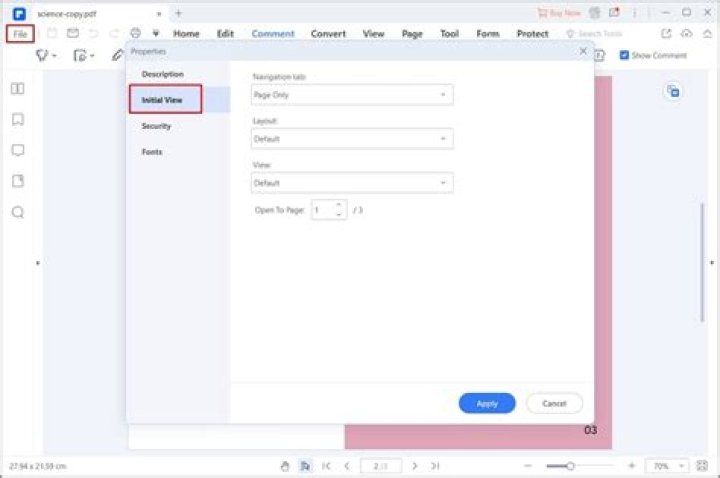Click the Buy Now link
This screenshot has width=720, height=478.
pos(559,13)
